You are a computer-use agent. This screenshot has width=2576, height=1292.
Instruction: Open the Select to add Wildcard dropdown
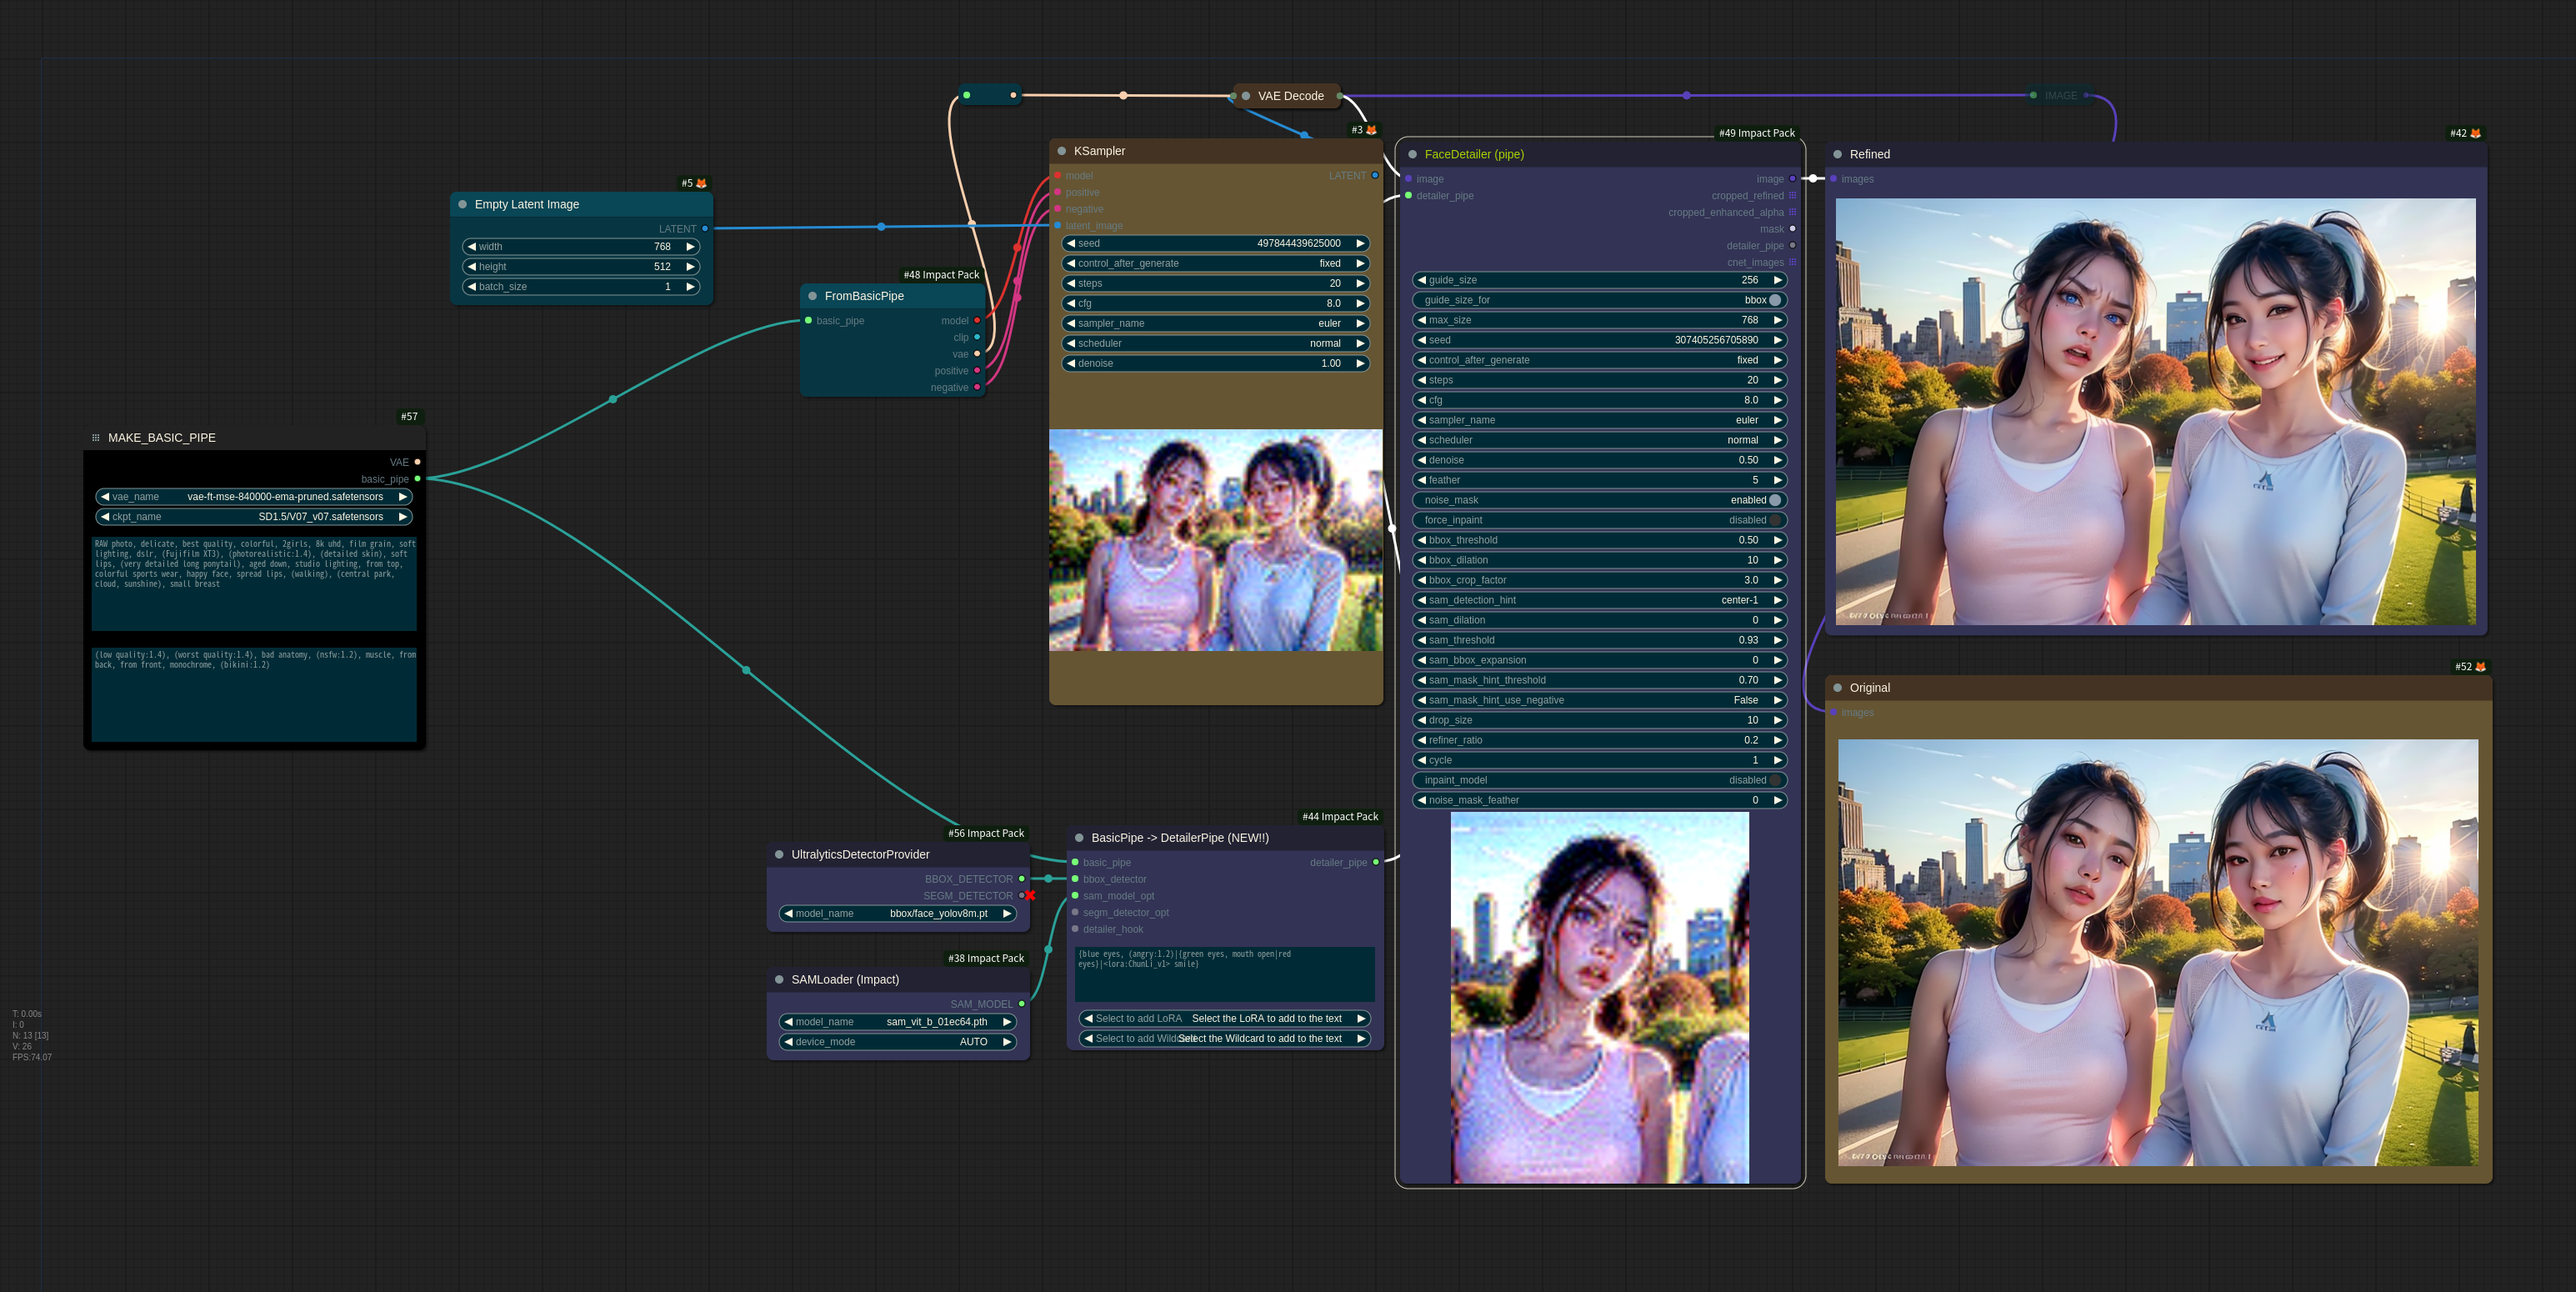[x=1224, y=1039]
